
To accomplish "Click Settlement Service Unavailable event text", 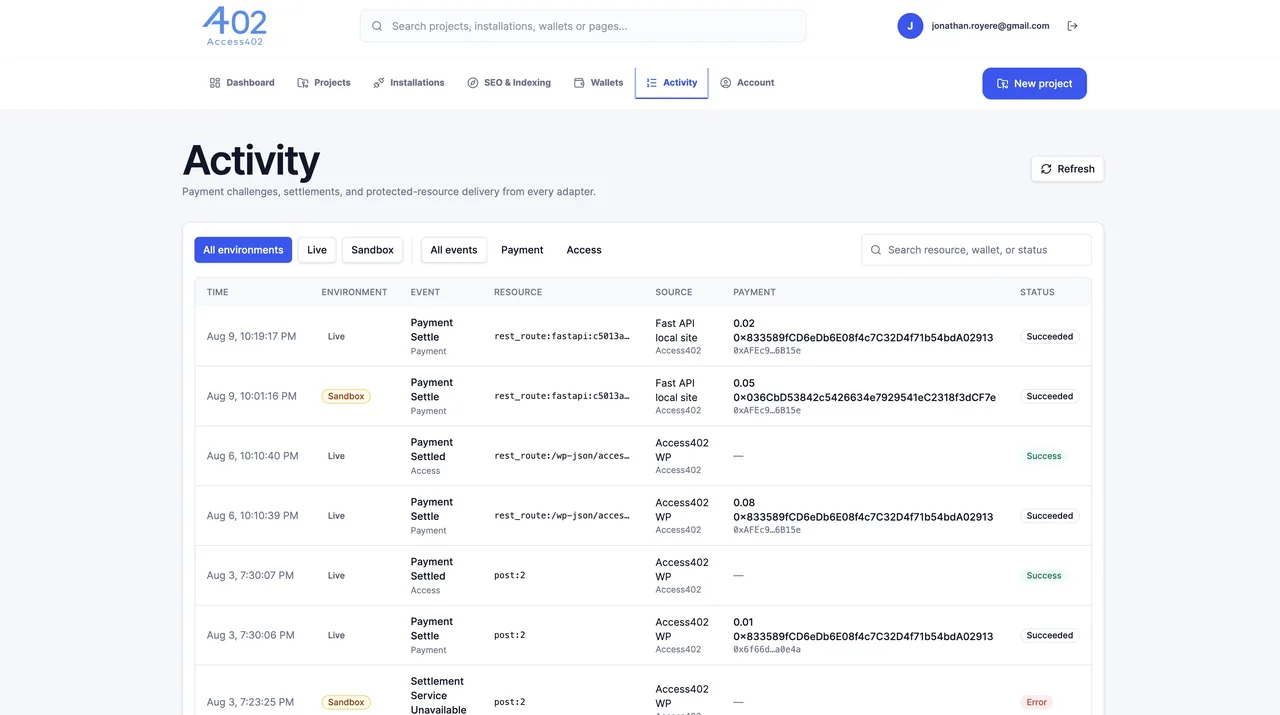I will tap(438, 696).
